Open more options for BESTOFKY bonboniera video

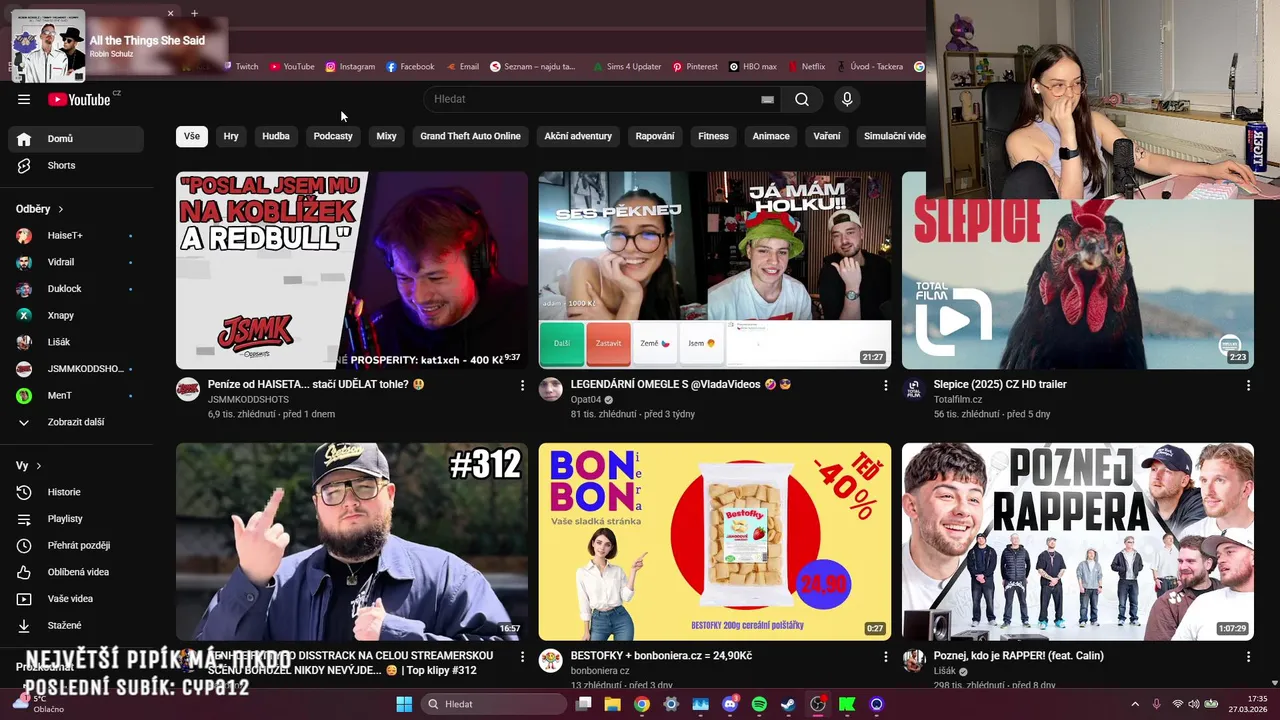tap(885, 657)
